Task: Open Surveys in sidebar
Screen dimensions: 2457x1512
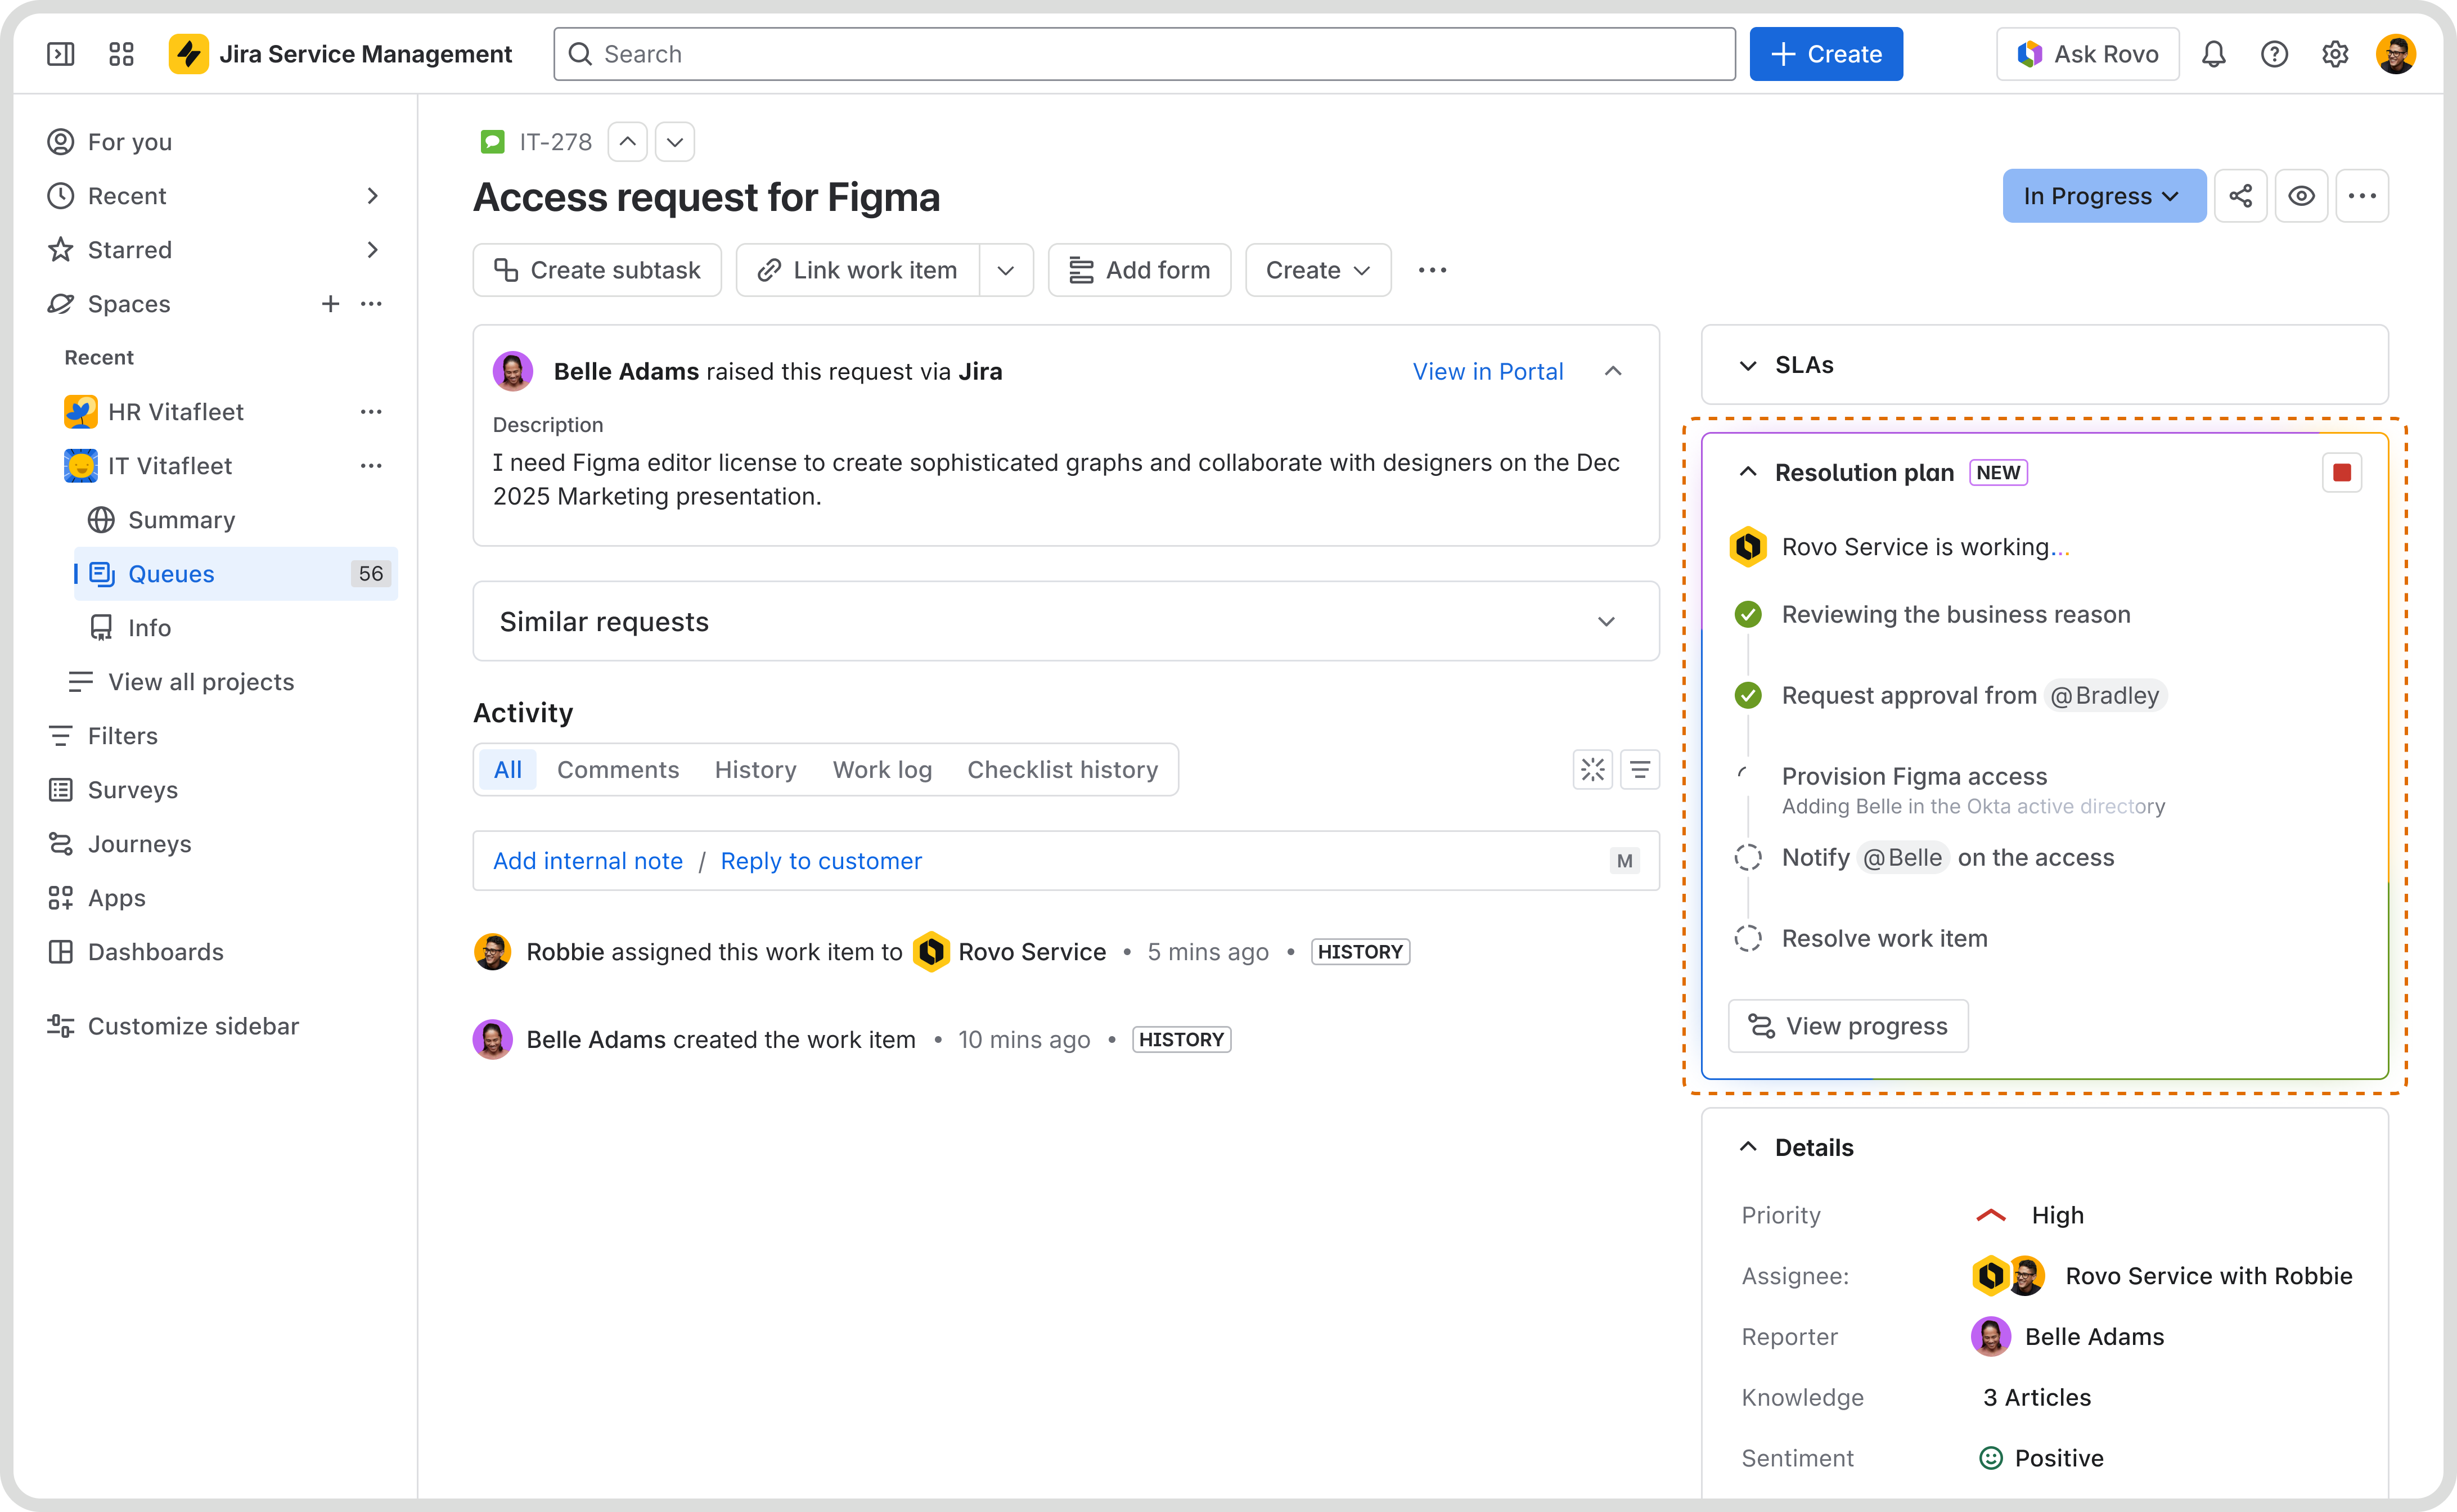Action: pyautogui.click(x=113, y=790)
